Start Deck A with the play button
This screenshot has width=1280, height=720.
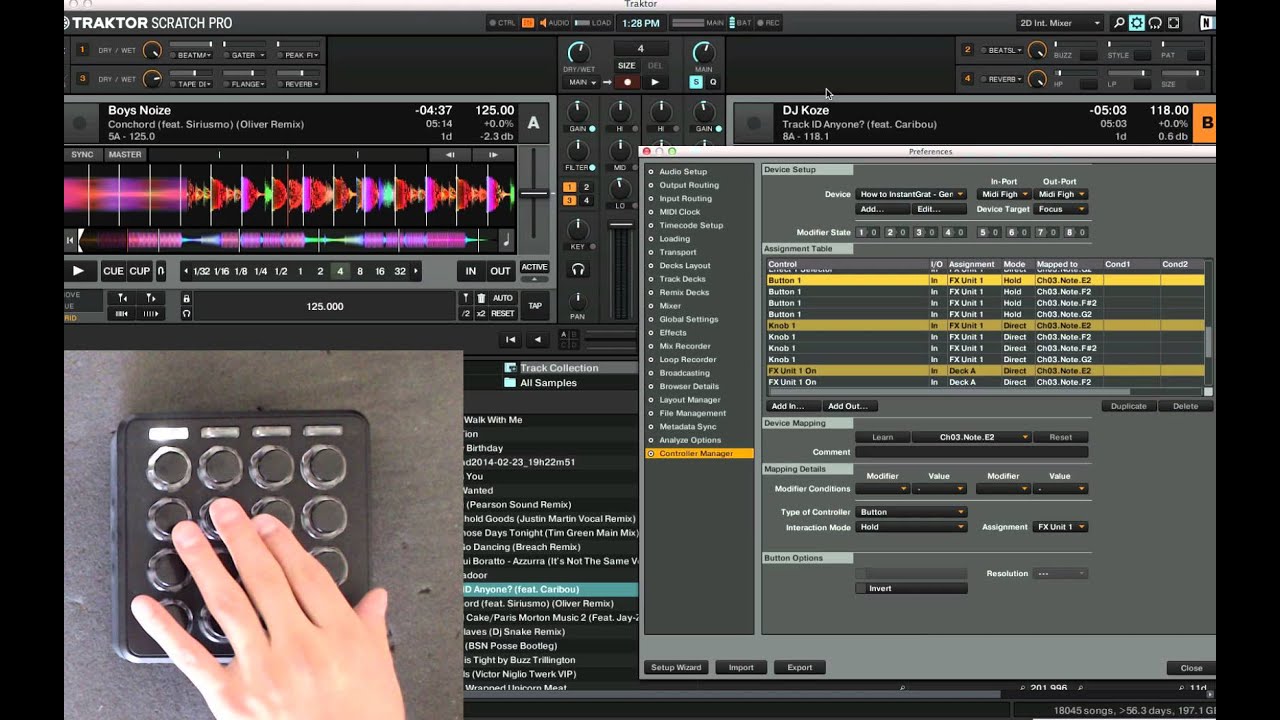point(78,271)
